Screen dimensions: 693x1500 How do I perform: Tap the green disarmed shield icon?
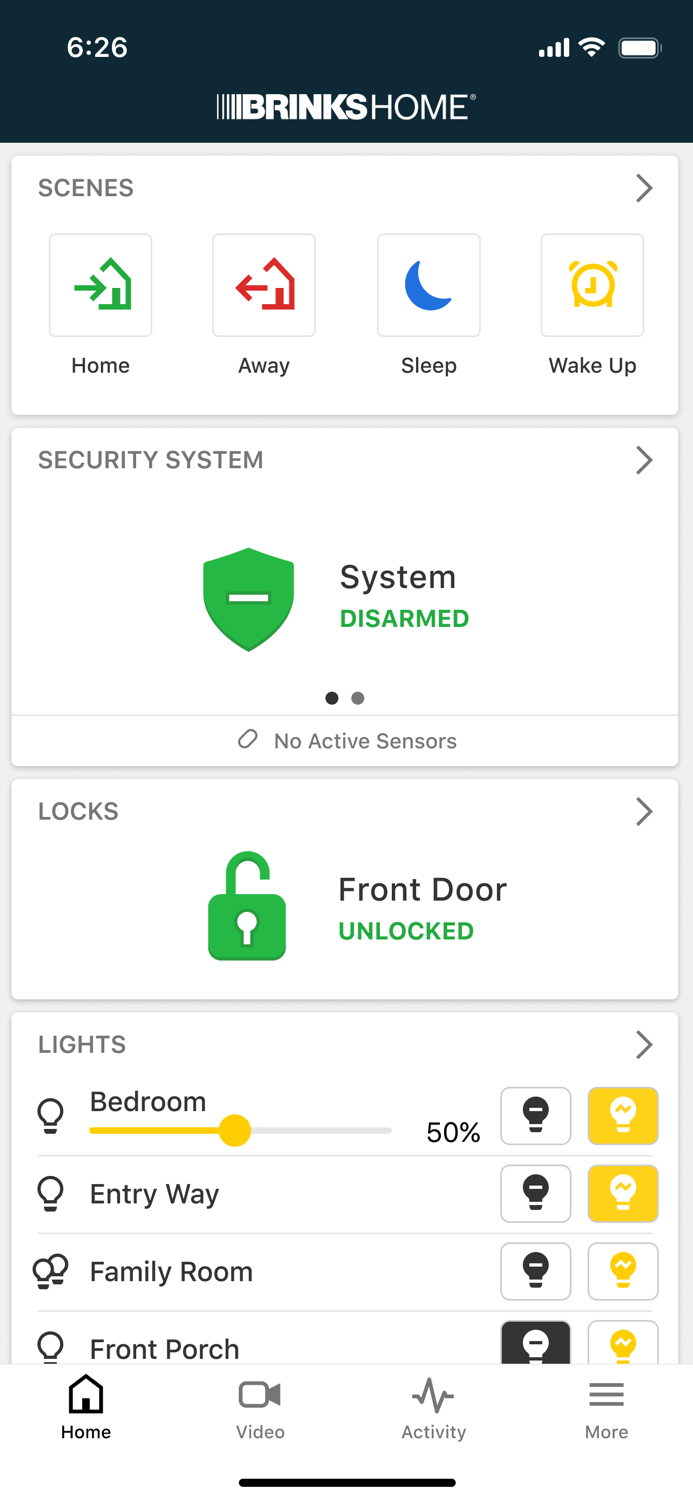point(248,599)
